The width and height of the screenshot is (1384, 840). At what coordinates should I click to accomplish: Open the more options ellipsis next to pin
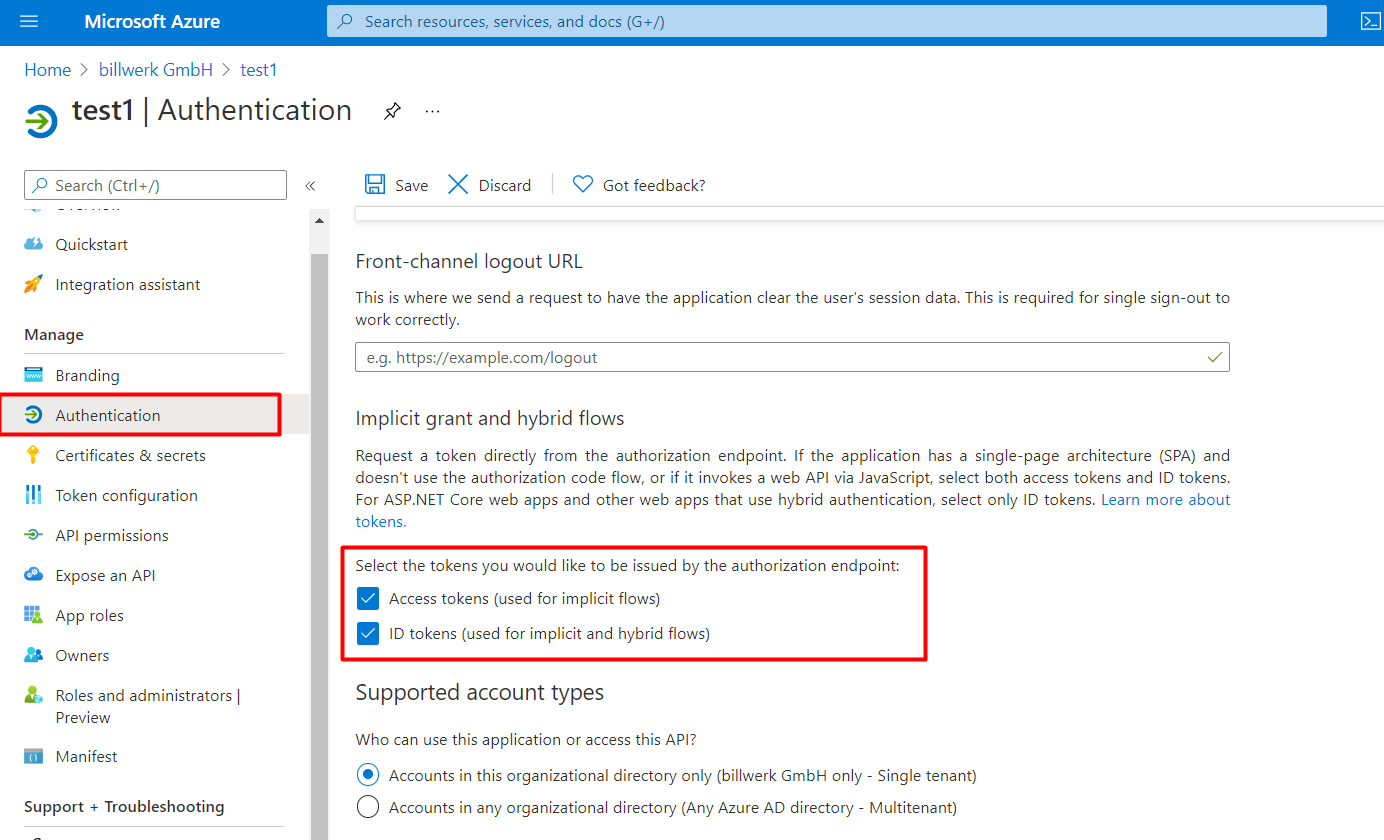click(x=432, y=111)
